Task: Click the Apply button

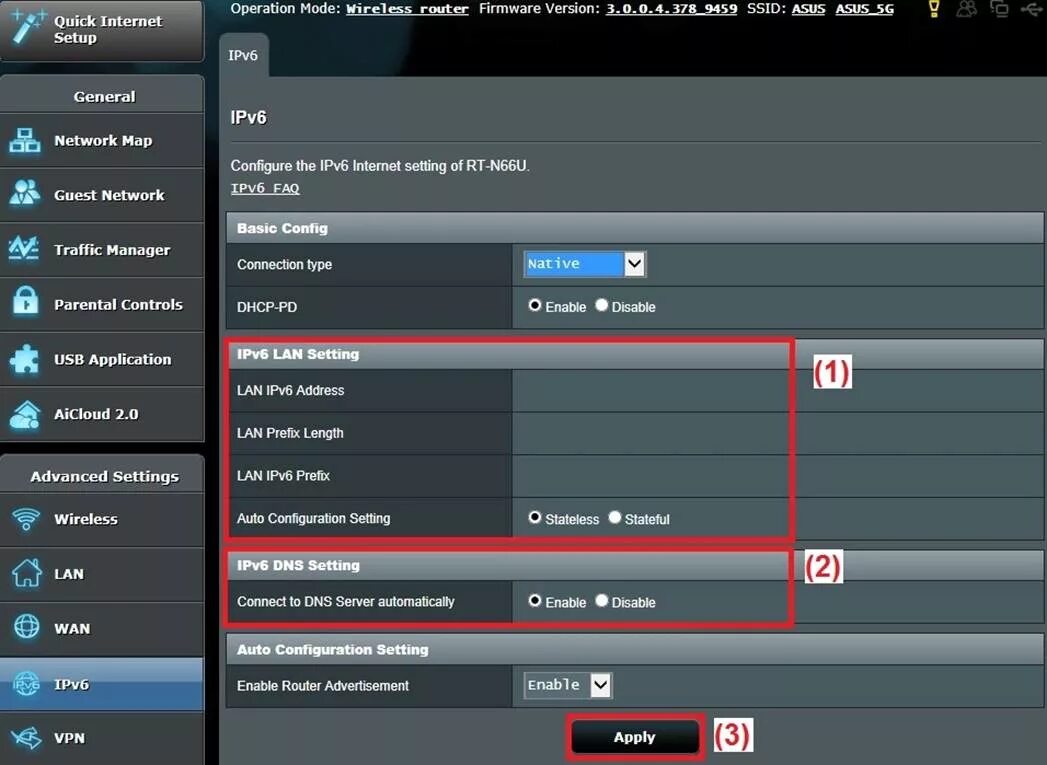Action: [x=634, y=736]
